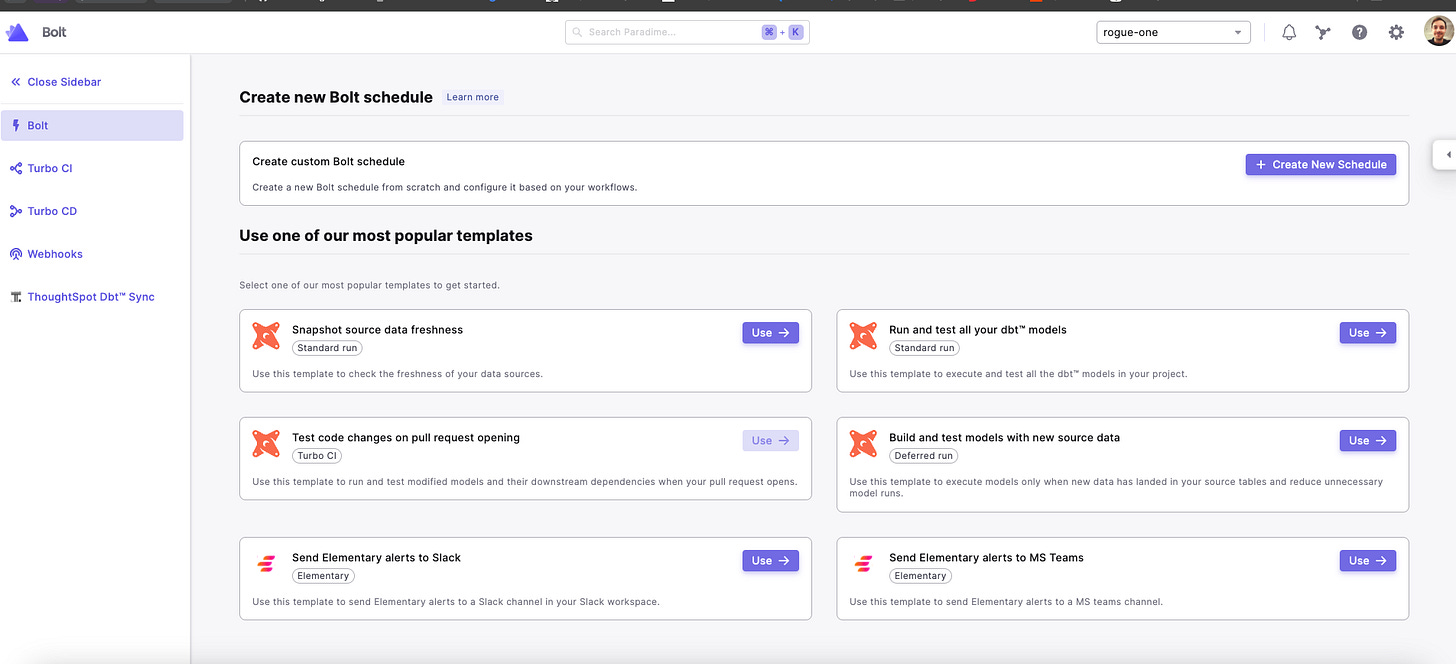Click Send Elementary alerts to Slack title

[x=376, y=558]
